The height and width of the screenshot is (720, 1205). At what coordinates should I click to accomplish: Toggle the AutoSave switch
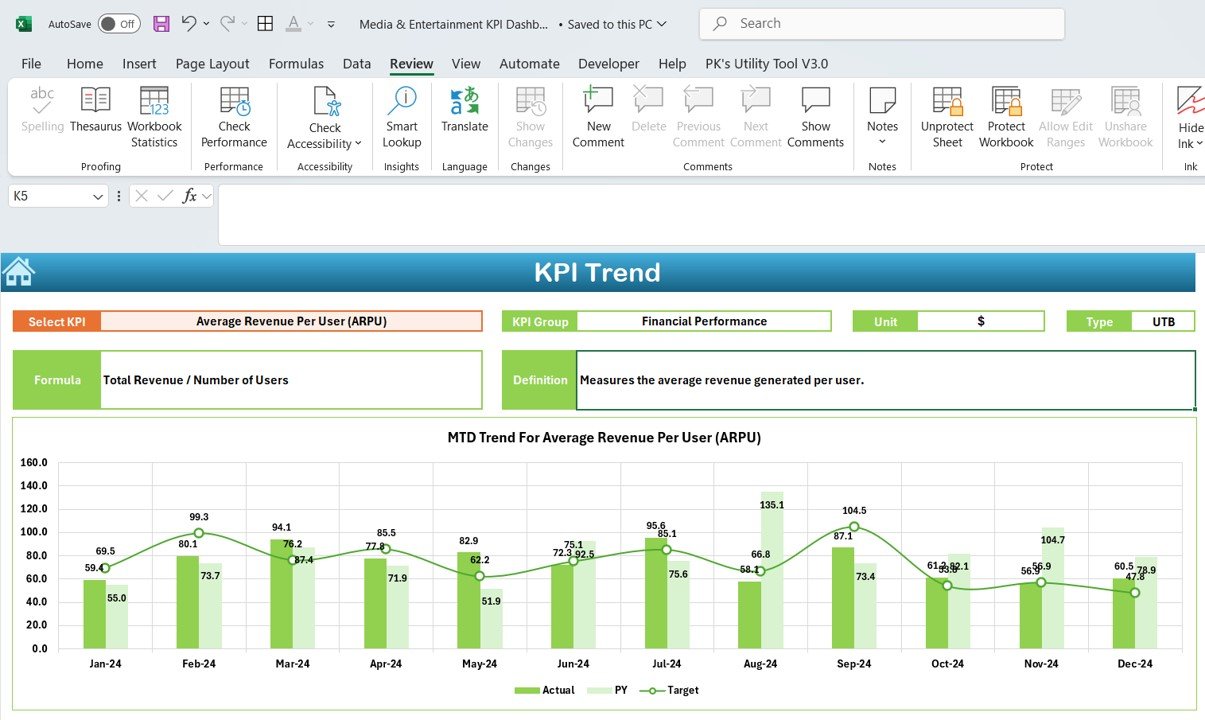(x=119, y=23)
